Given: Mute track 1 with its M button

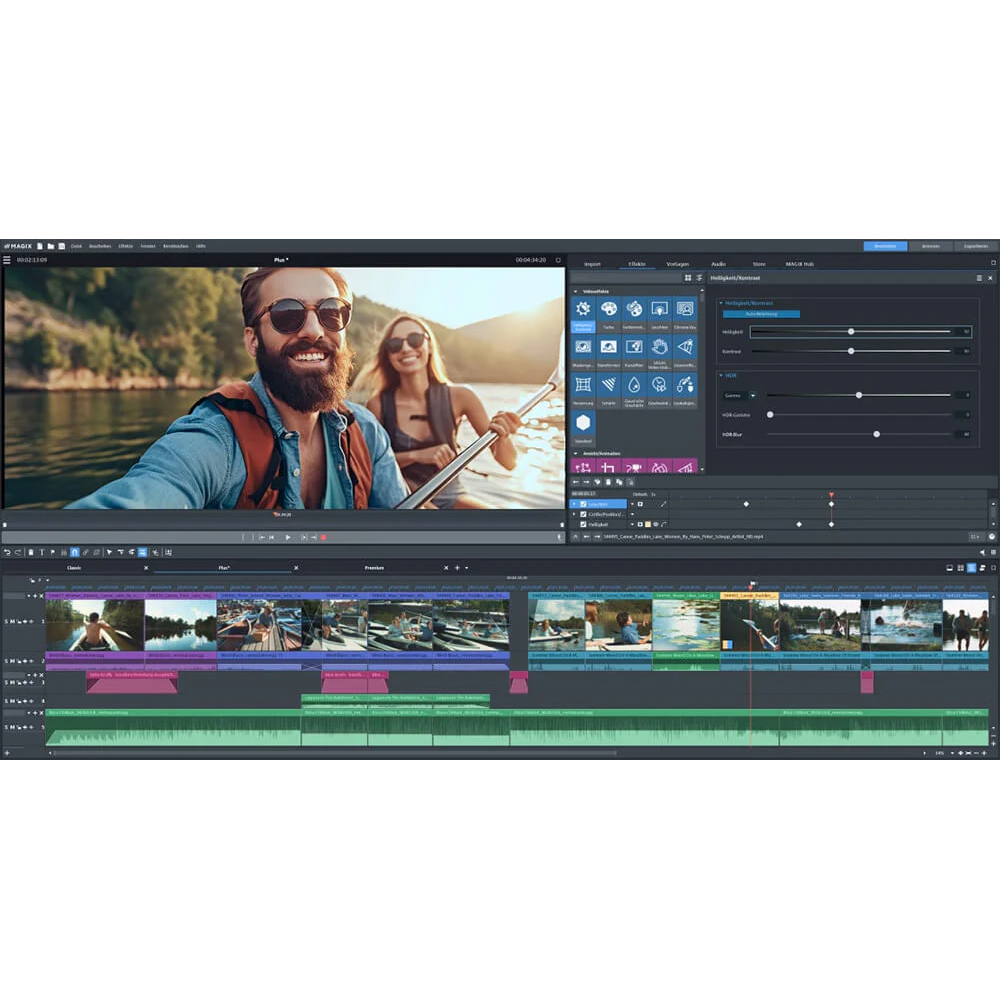Looking at the screenshot, I should (12, 621).
